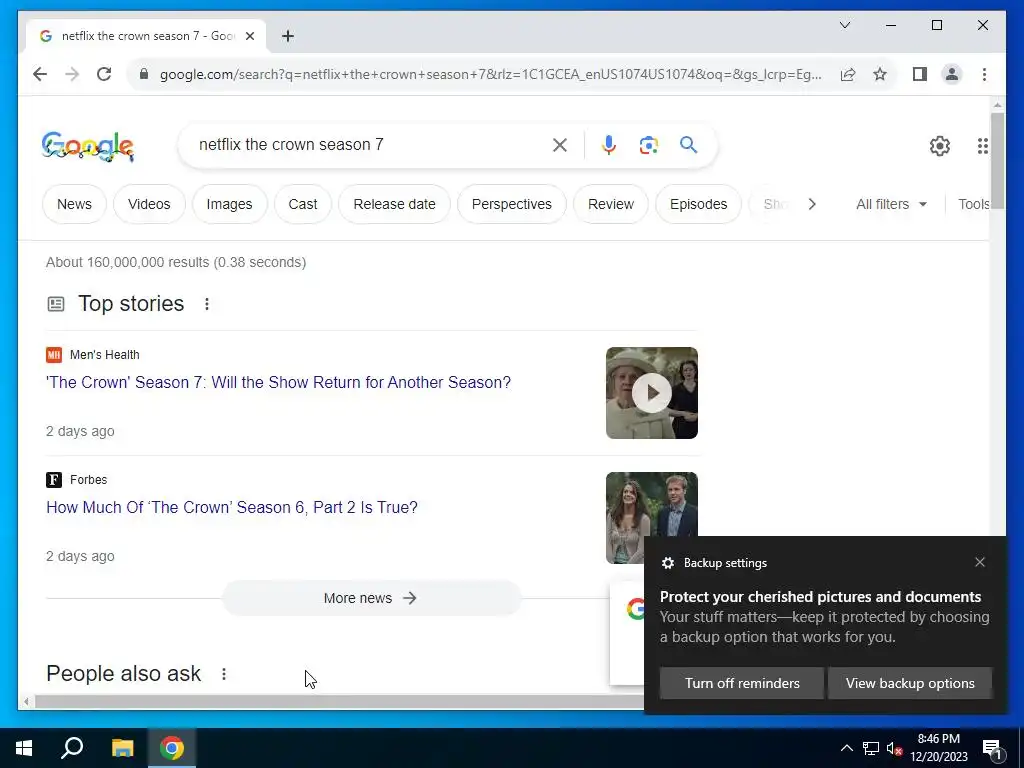Submit search with magnifier icon
This screenshot has width=1024, height=768.
point(688,145)
